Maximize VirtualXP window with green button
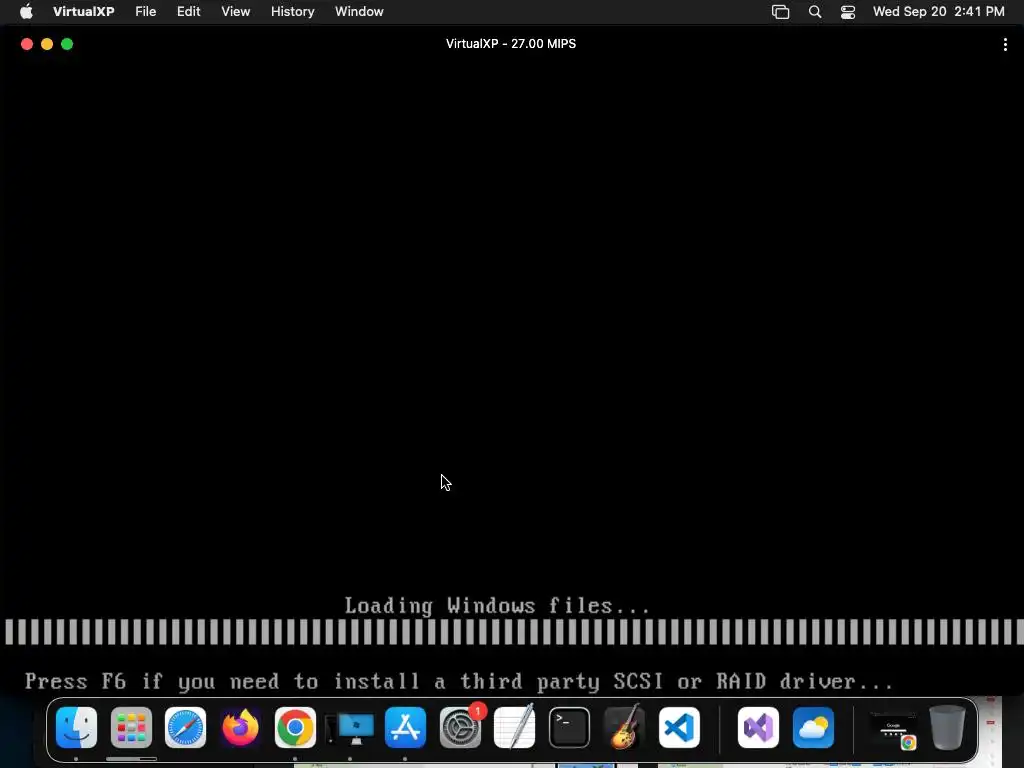The height and width of the screenshot is (768, 1024). tap(67, 44)
